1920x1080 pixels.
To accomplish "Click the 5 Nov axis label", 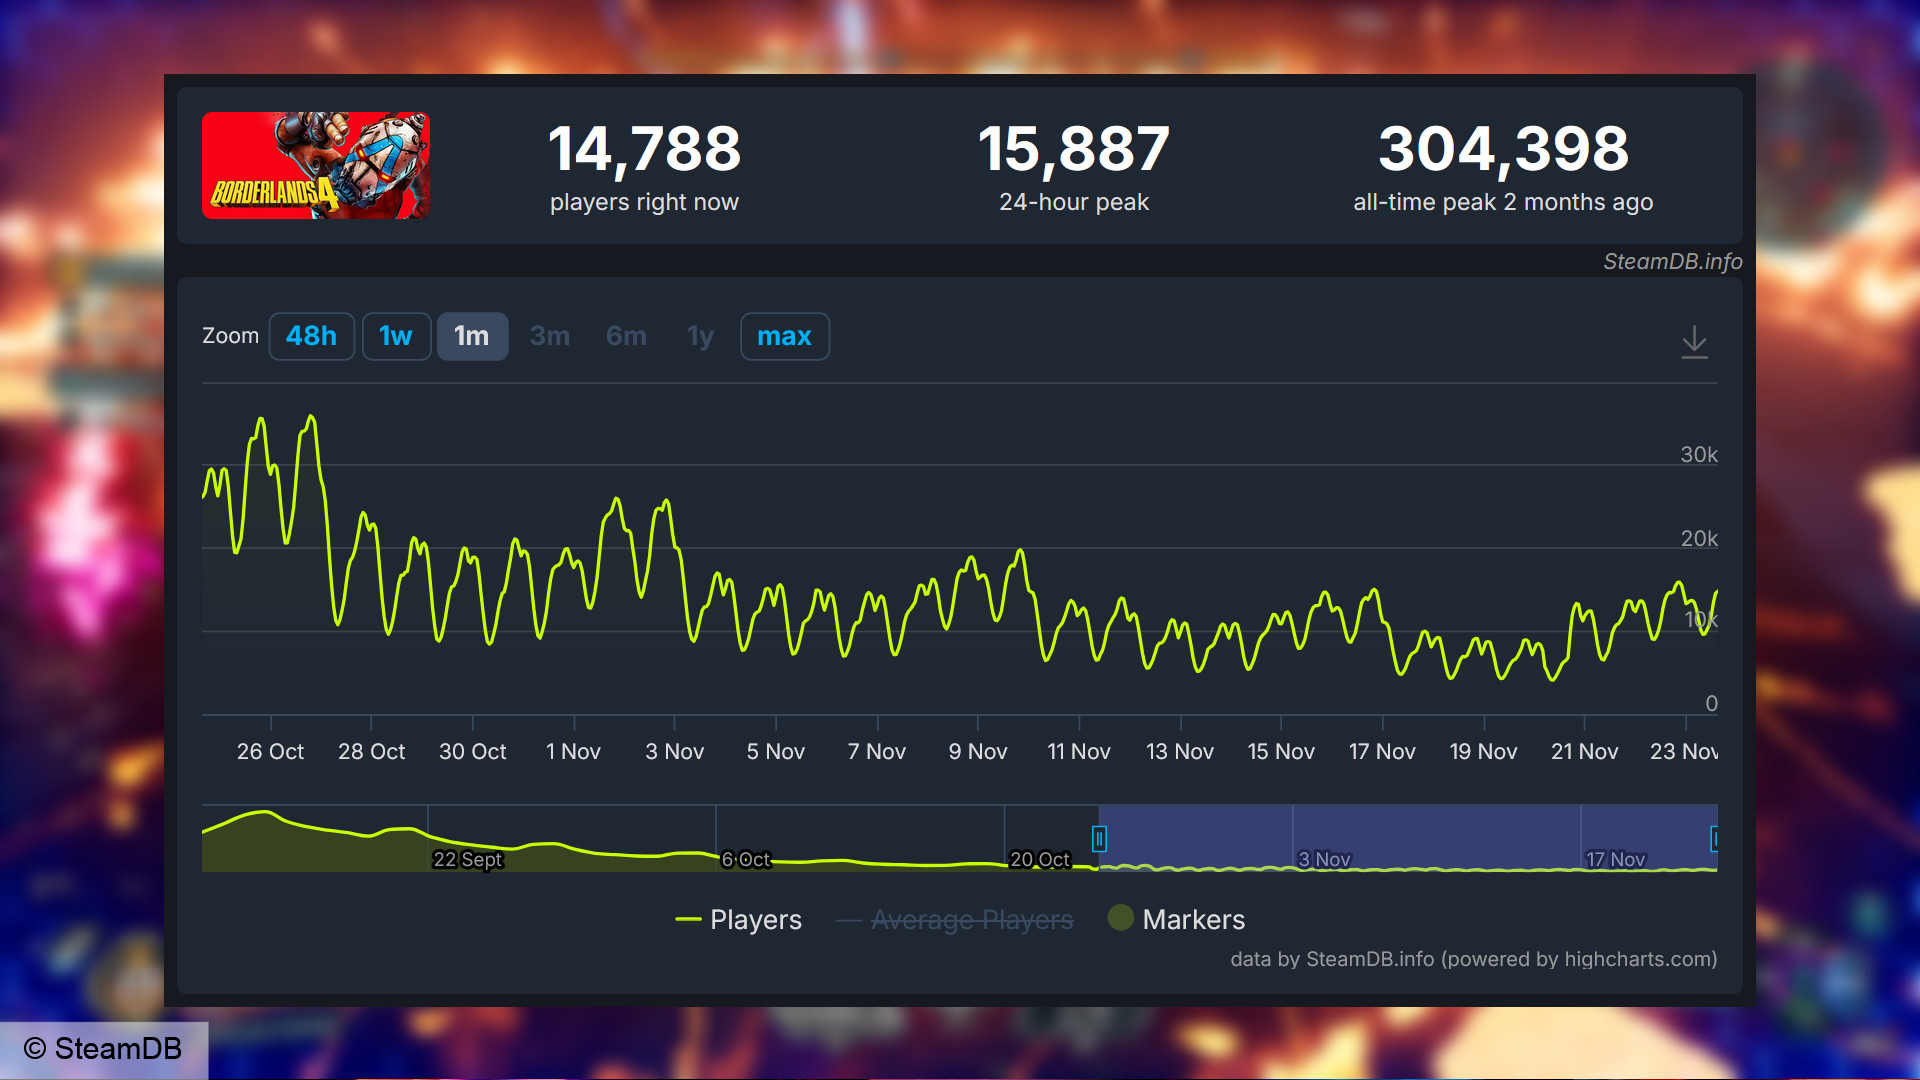I will (x=775, y=751).
